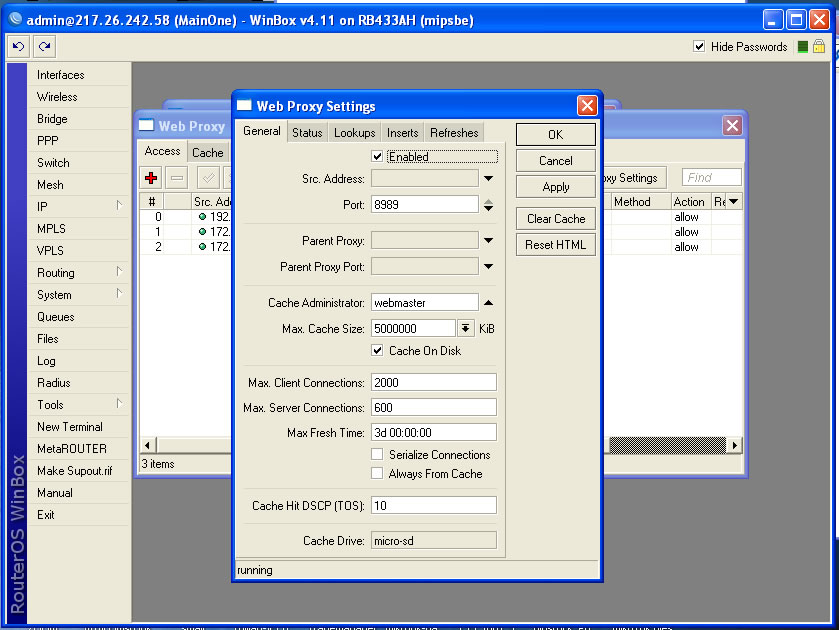Viewport: 839px width, 630px height.
Task: Open the column chooser dropdown in Web Proxy table
Action: pos(734,202)
